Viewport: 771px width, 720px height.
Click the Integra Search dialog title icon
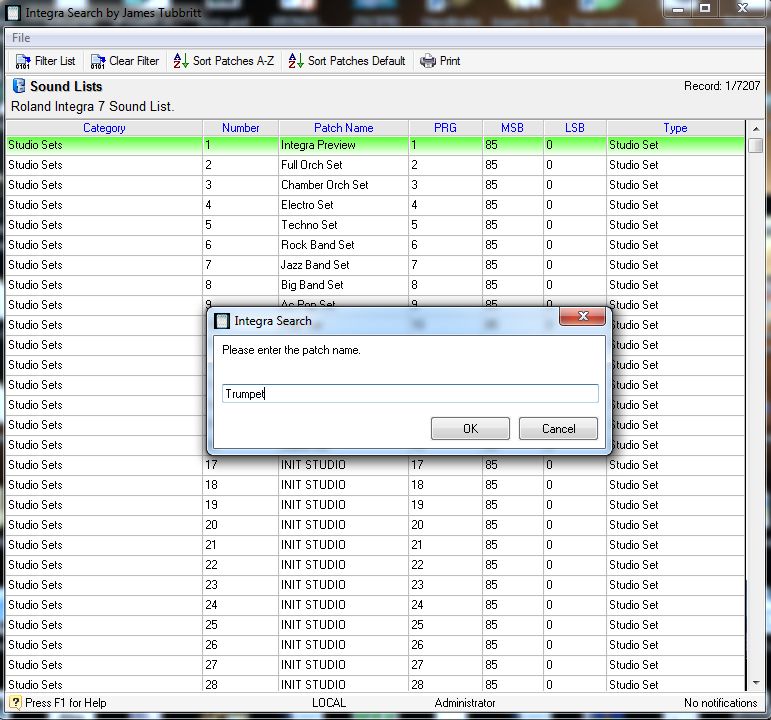(x=222, y=321)
